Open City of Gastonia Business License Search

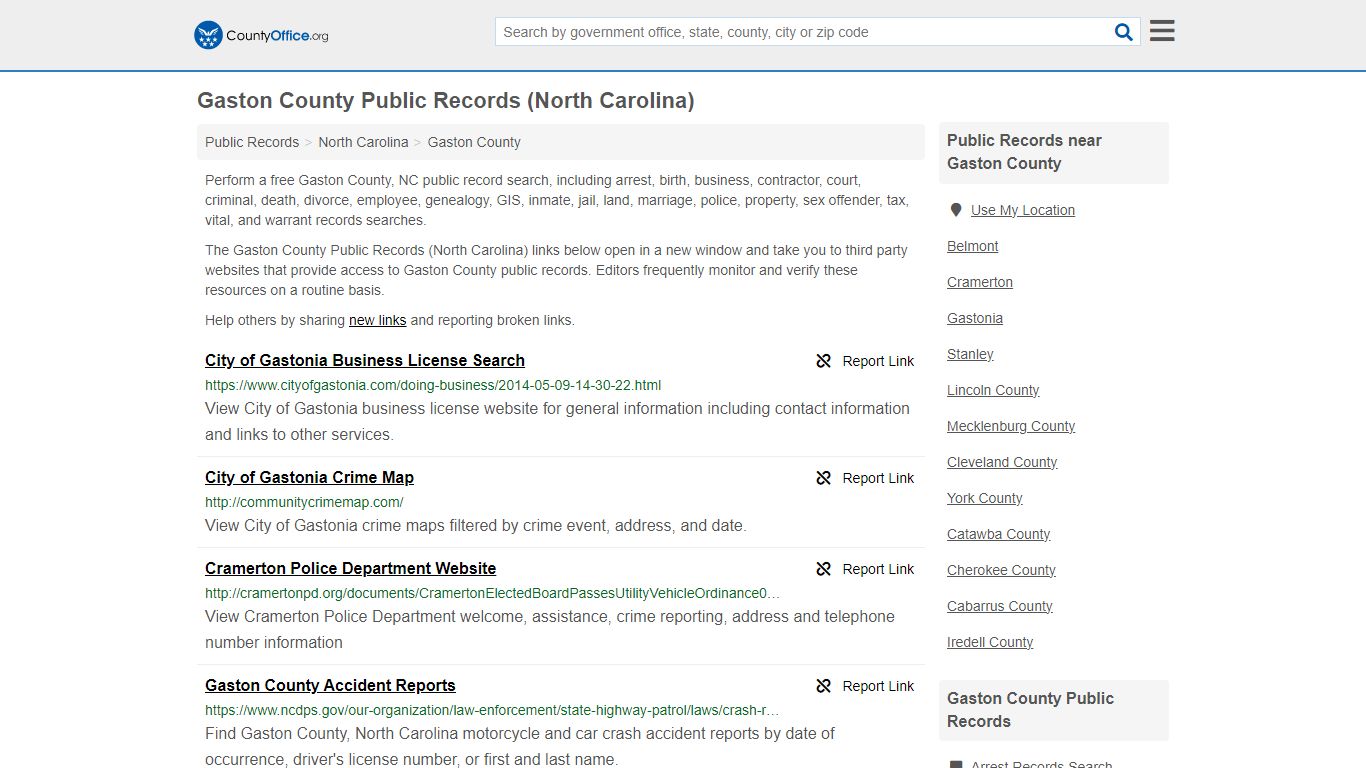pos(365,360)
